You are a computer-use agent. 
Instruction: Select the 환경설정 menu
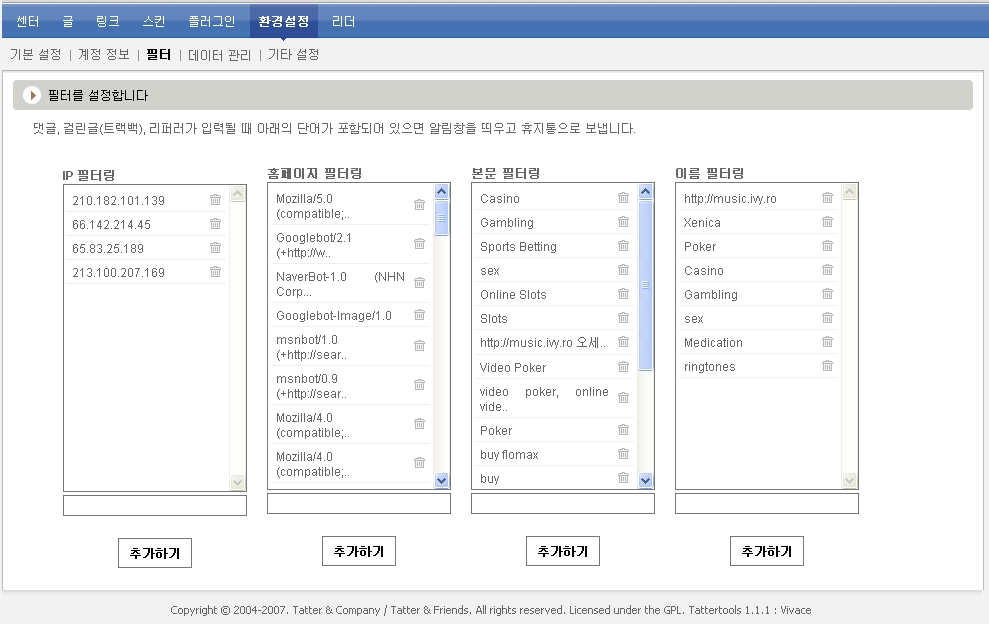coord(284,21)
